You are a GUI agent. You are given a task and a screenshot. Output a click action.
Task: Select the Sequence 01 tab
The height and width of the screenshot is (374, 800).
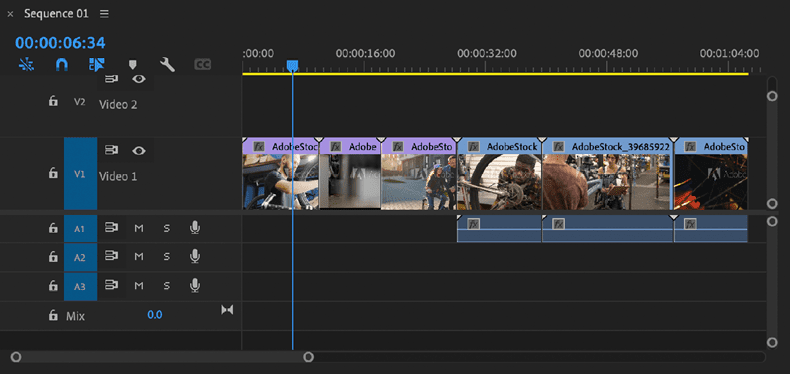pyautogui.click(x=56, y=14)
